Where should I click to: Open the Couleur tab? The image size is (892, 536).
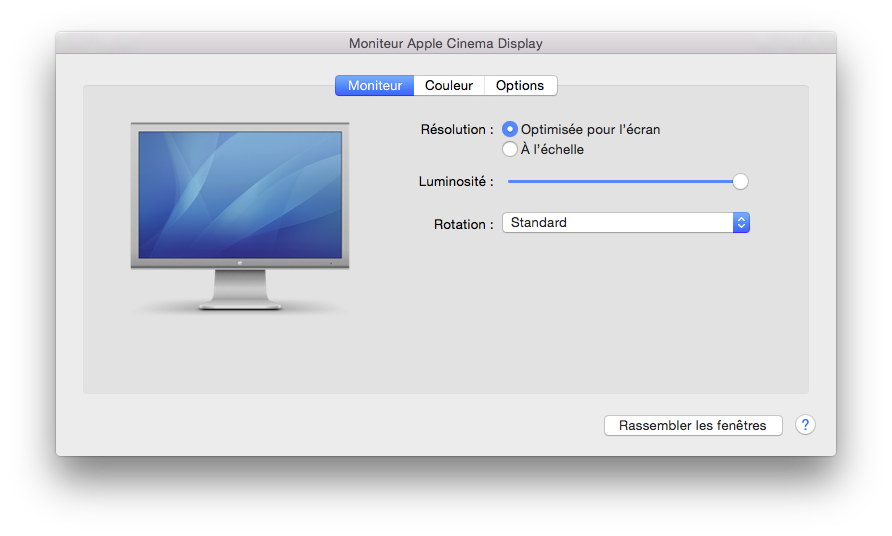pyautogui.click(x=449, y=85)
